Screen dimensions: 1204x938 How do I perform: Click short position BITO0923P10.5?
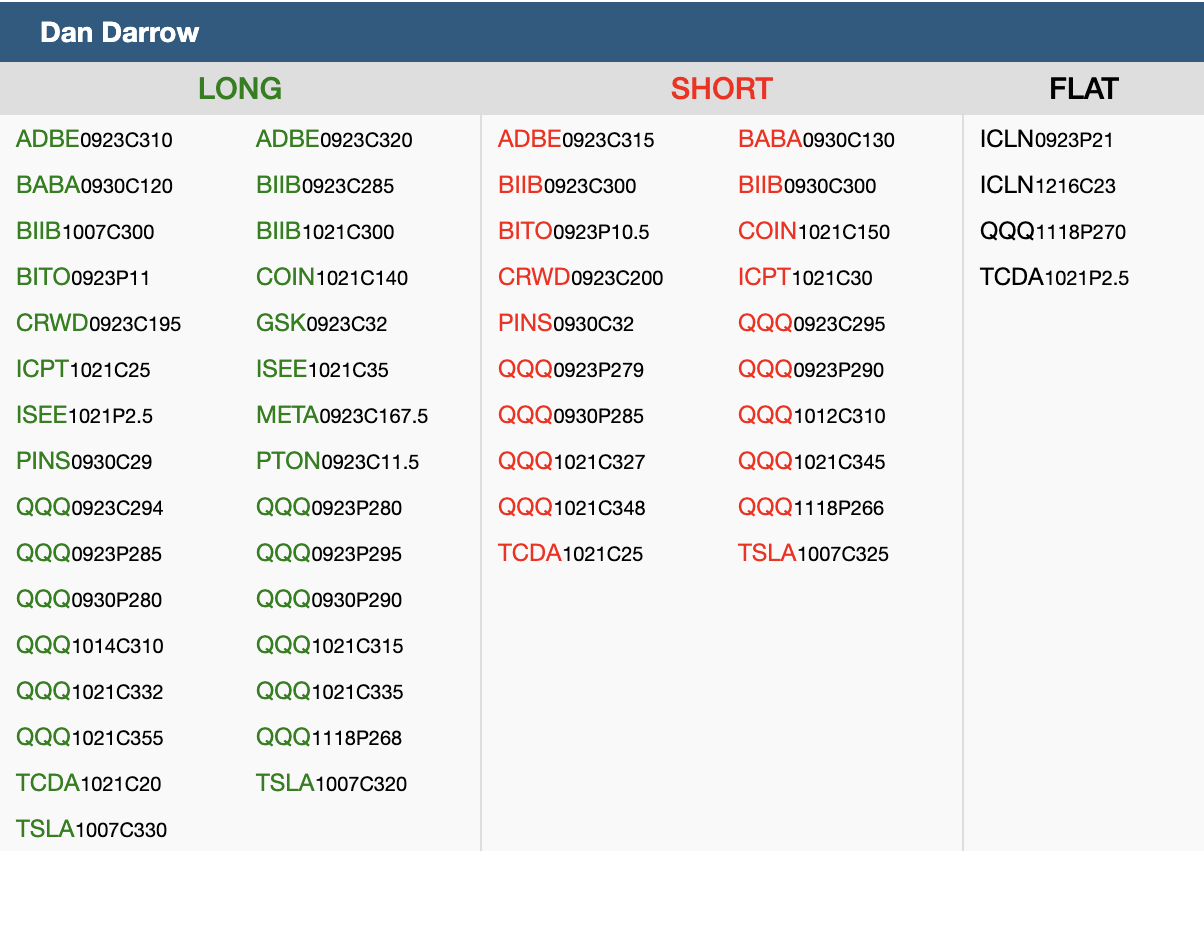pos(573,232)
